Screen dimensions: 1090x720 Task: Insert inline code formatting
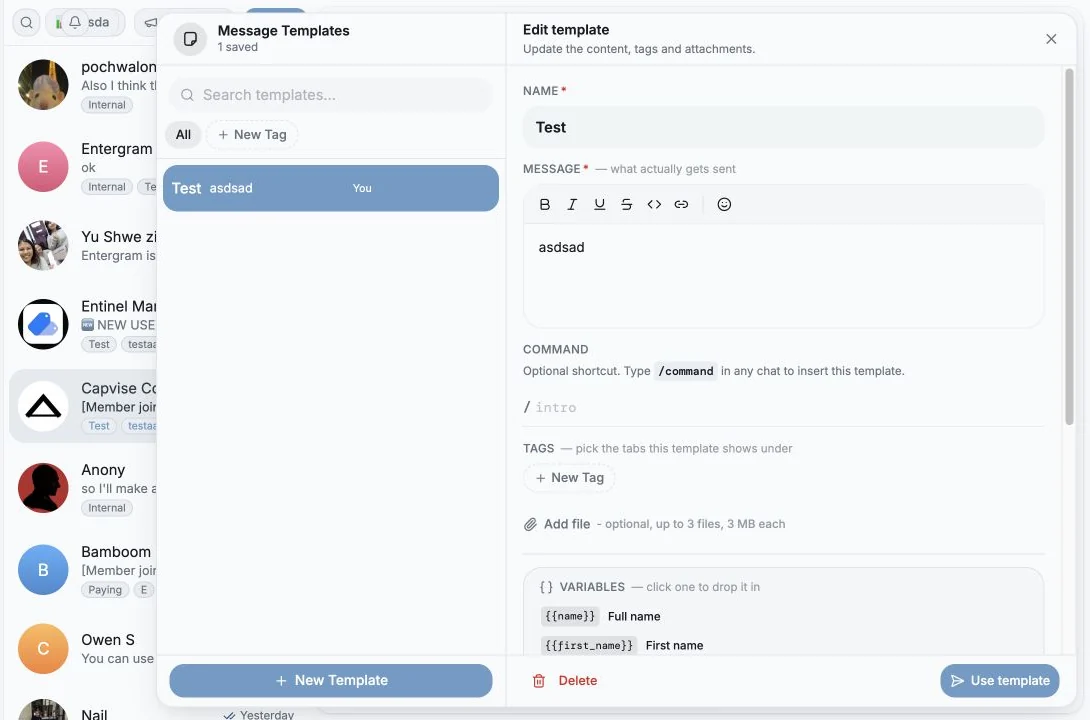coord(654,204)
